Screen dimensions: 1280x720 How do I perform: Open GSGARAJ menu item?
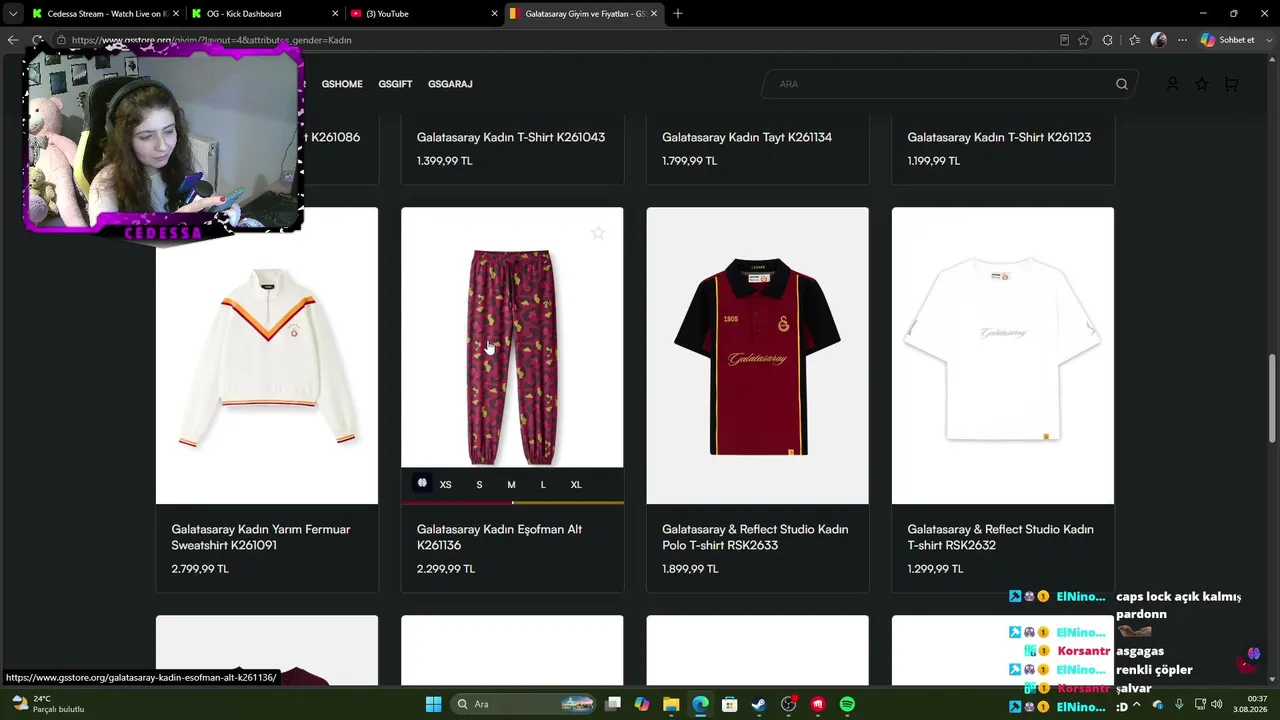click(450, 84)
